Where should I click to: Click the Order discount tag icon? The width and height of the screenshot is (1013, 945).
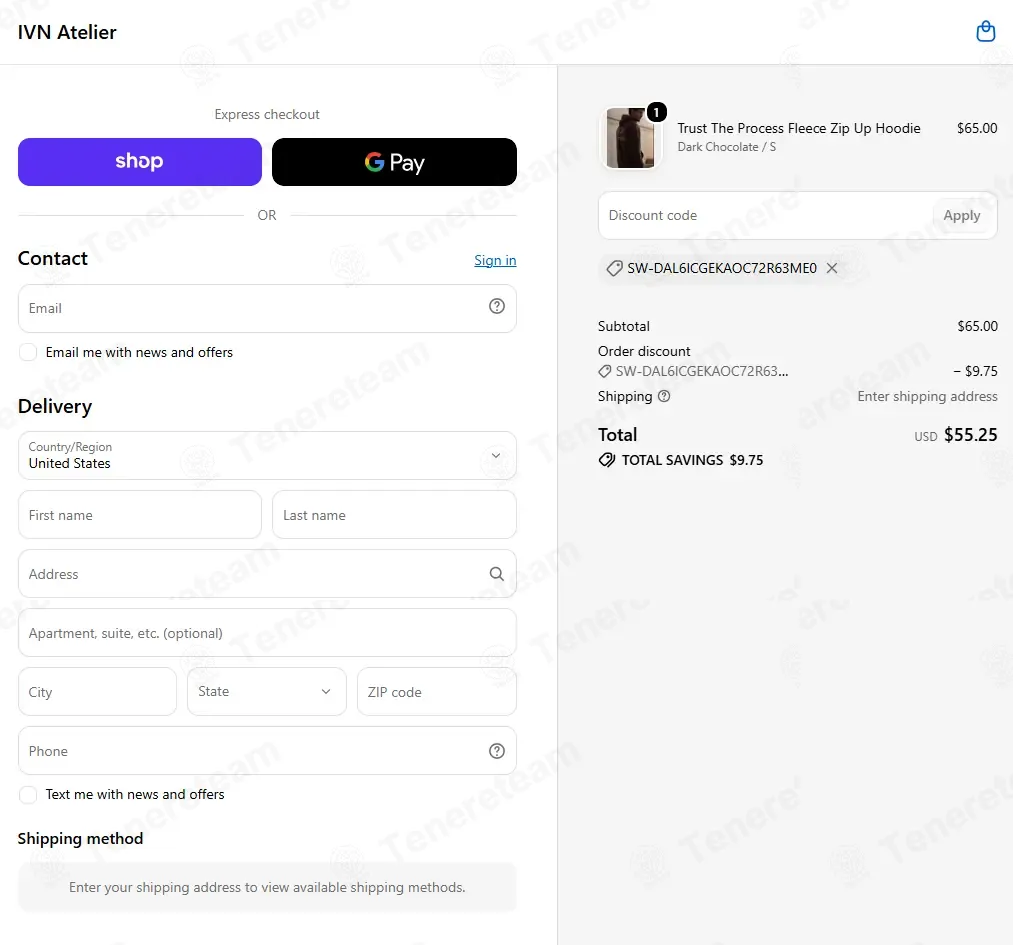click(x=605, y=371)
